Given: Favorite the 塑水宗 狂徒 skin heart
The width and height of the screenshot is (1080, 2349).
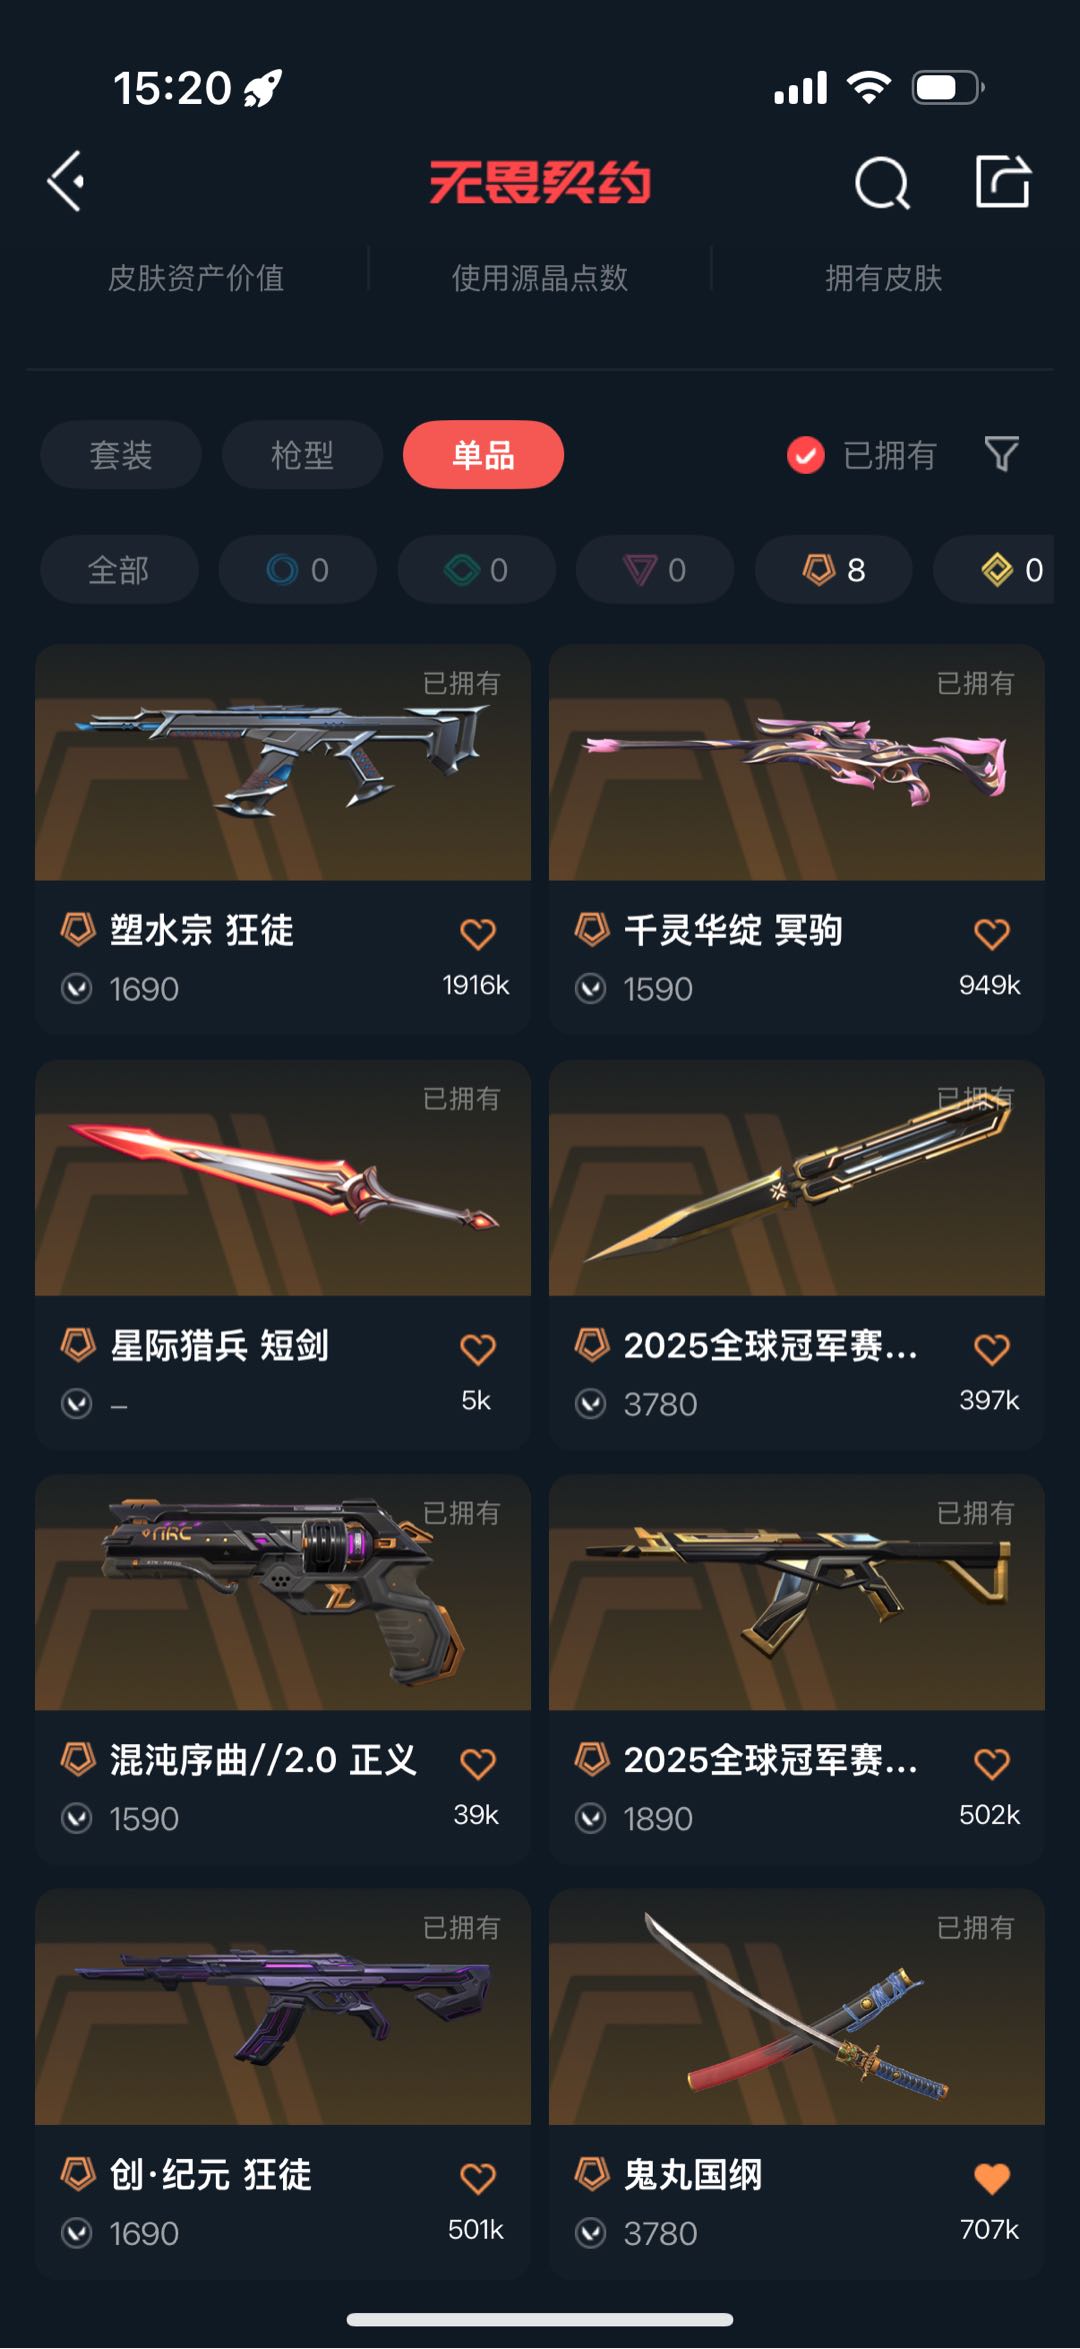Looking at the screenshot, I should (x=477, y=933).
